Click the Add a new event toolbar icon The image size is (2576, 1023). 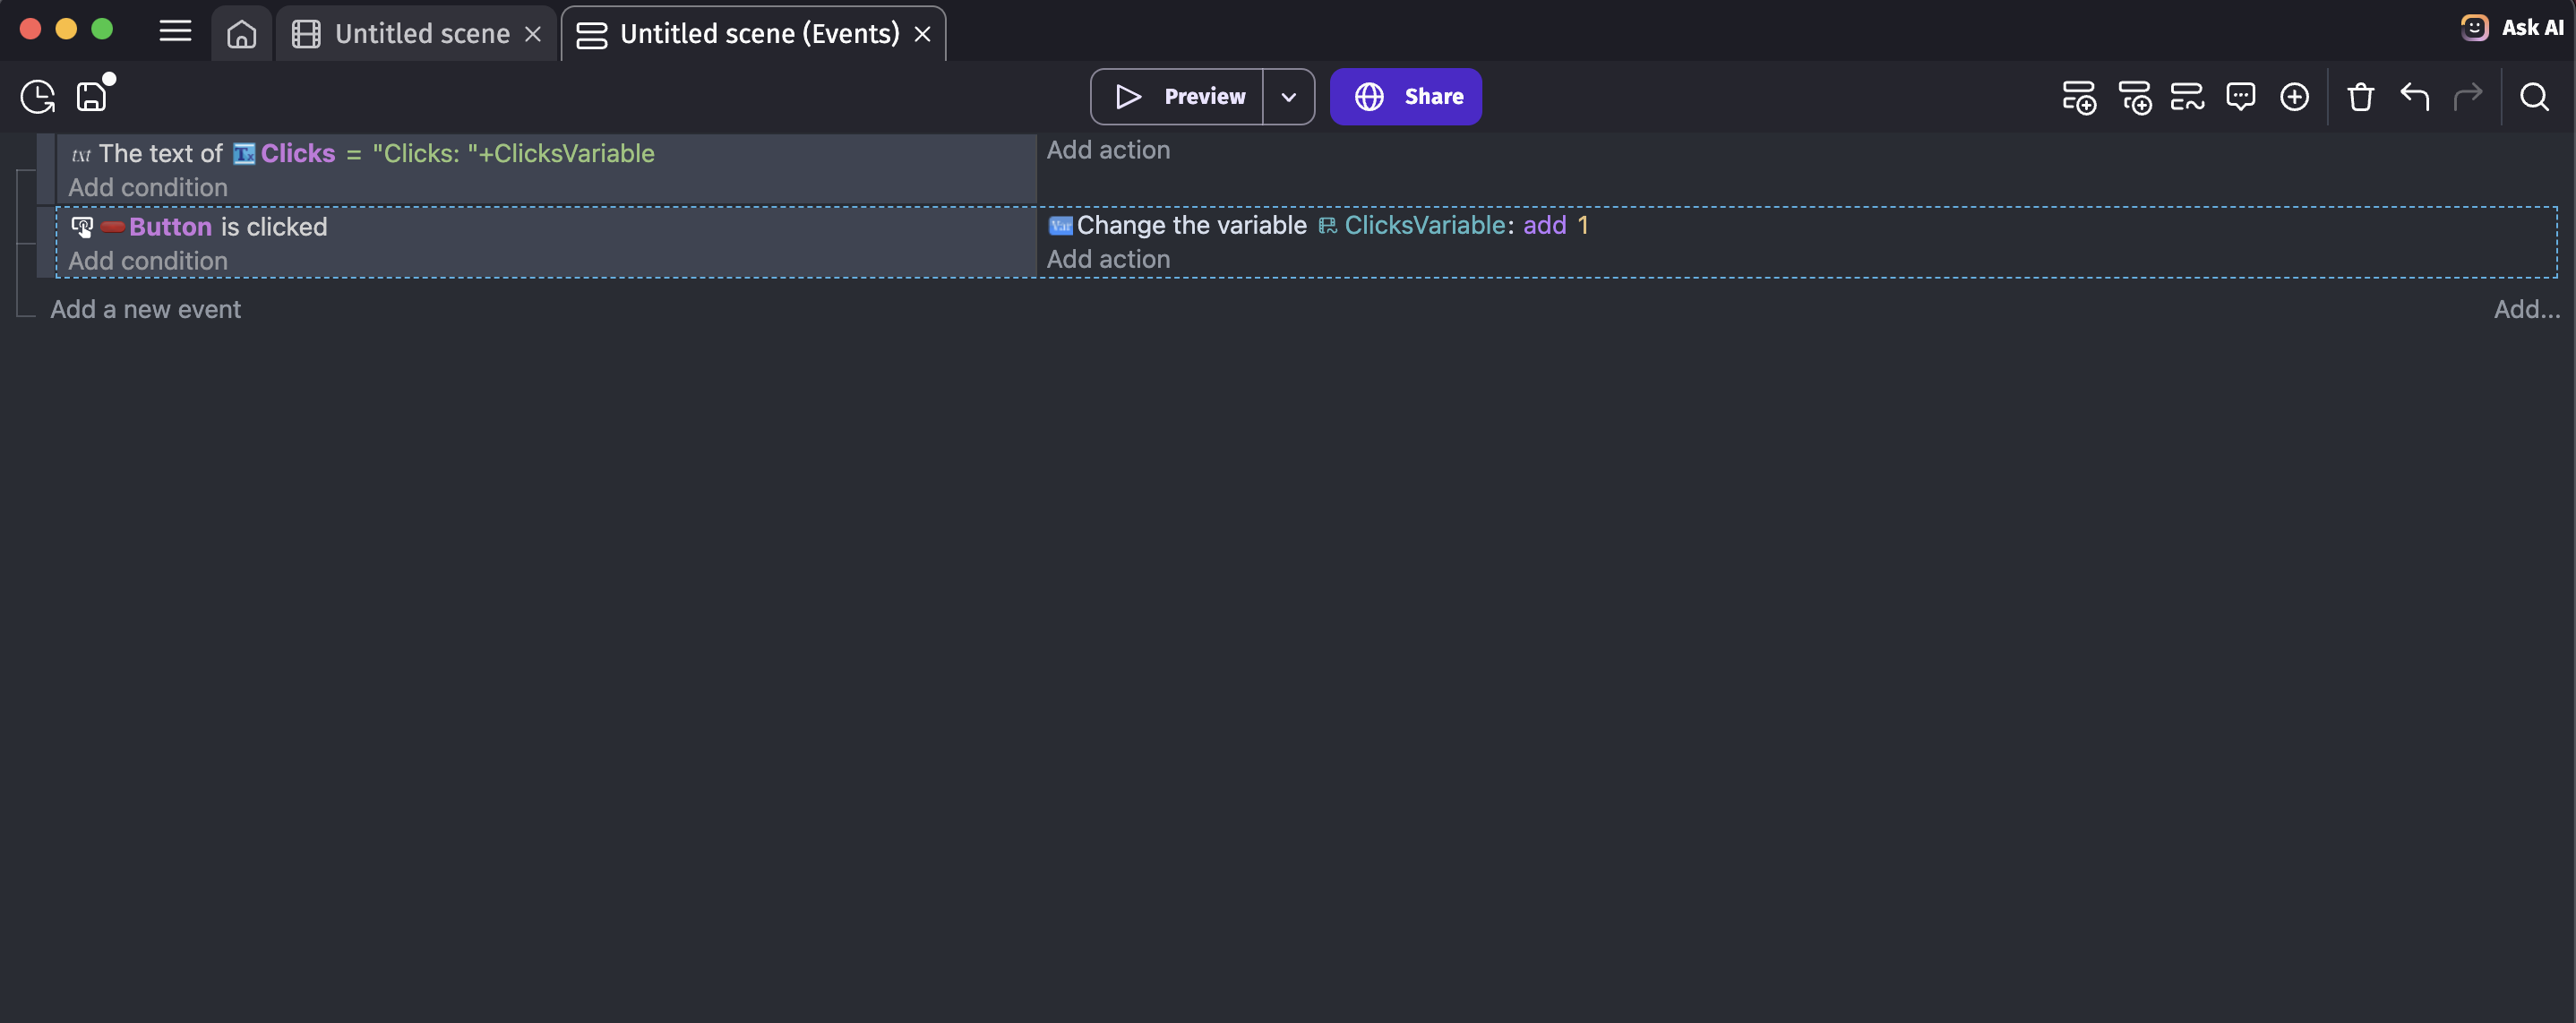(2078, 97)
